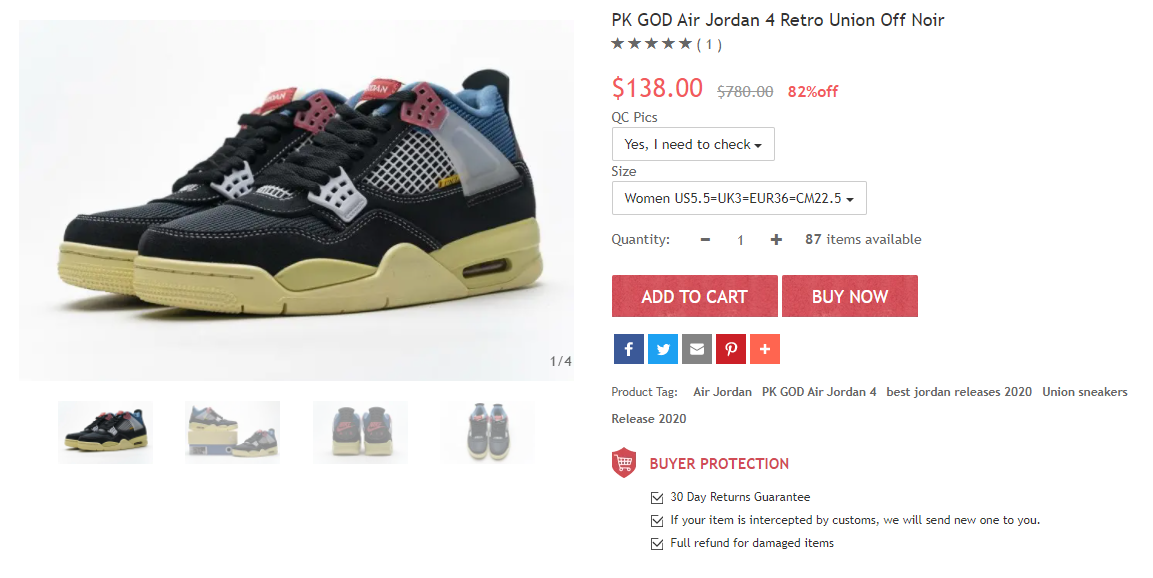Toggle customs interception guarantee checkbox
1153x578 pixels.
click(657, 521)
